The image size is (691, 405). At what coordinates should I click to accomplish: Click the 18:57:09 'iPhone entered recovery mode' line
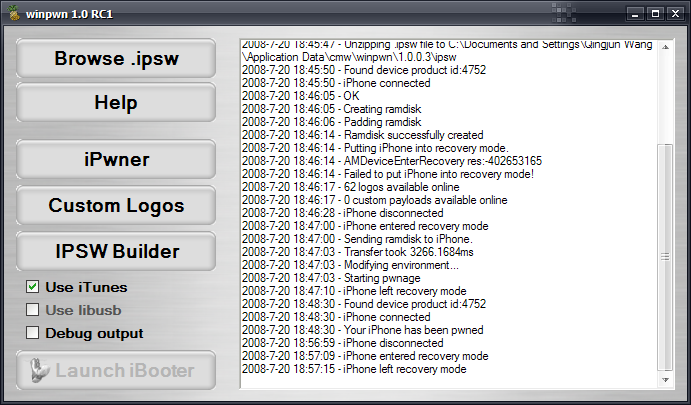pos(365,356)
